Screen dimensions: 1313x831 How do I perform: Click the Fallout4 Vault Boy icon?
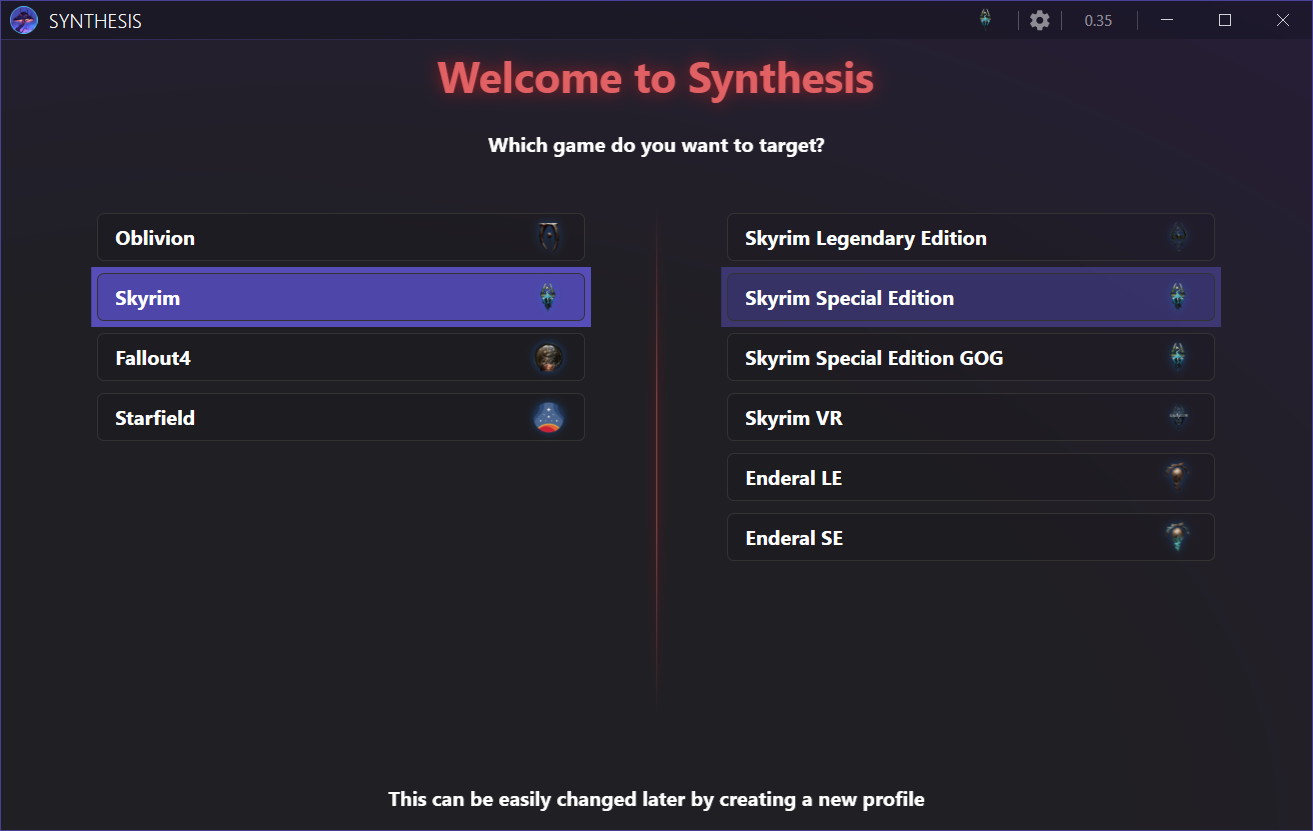(548, 357)
